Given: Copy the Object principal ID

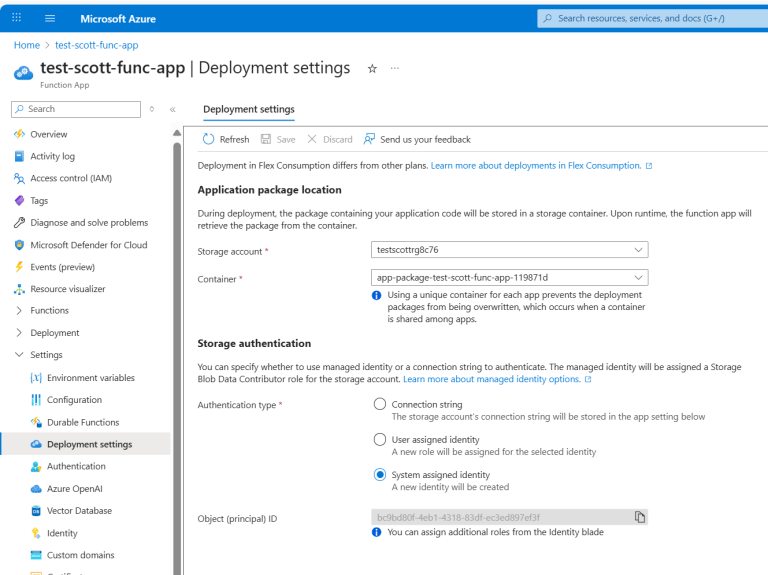Looking at the screenshot, I should [640, 517].
